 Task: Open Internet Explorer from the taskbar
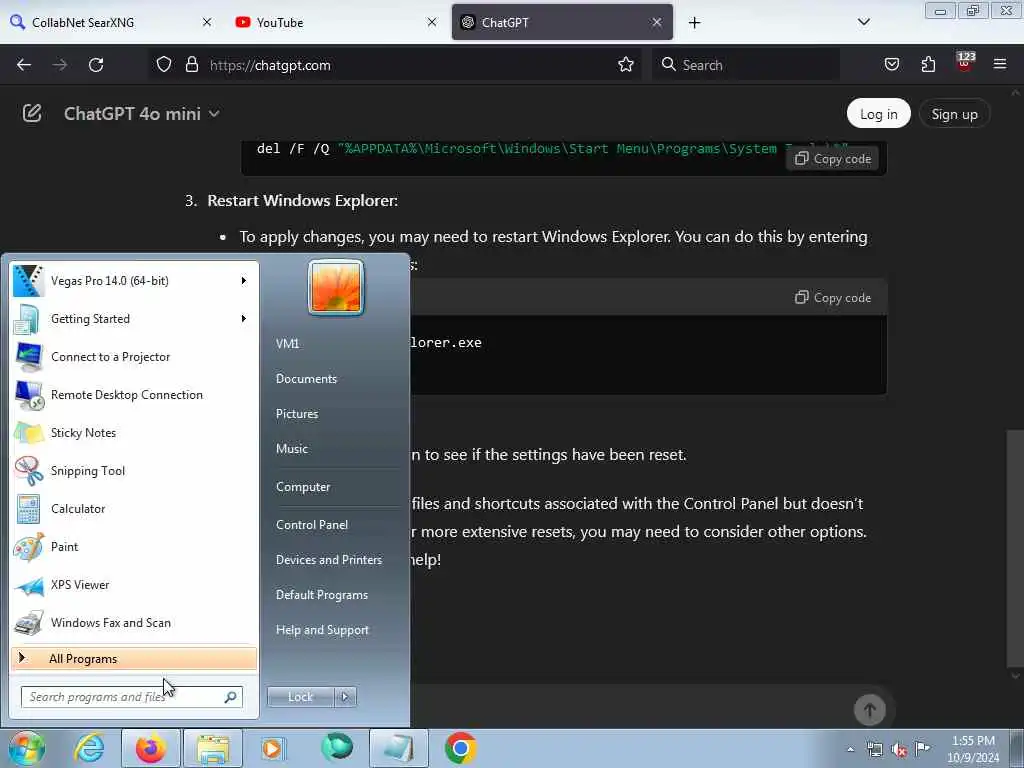pos(89,748)
